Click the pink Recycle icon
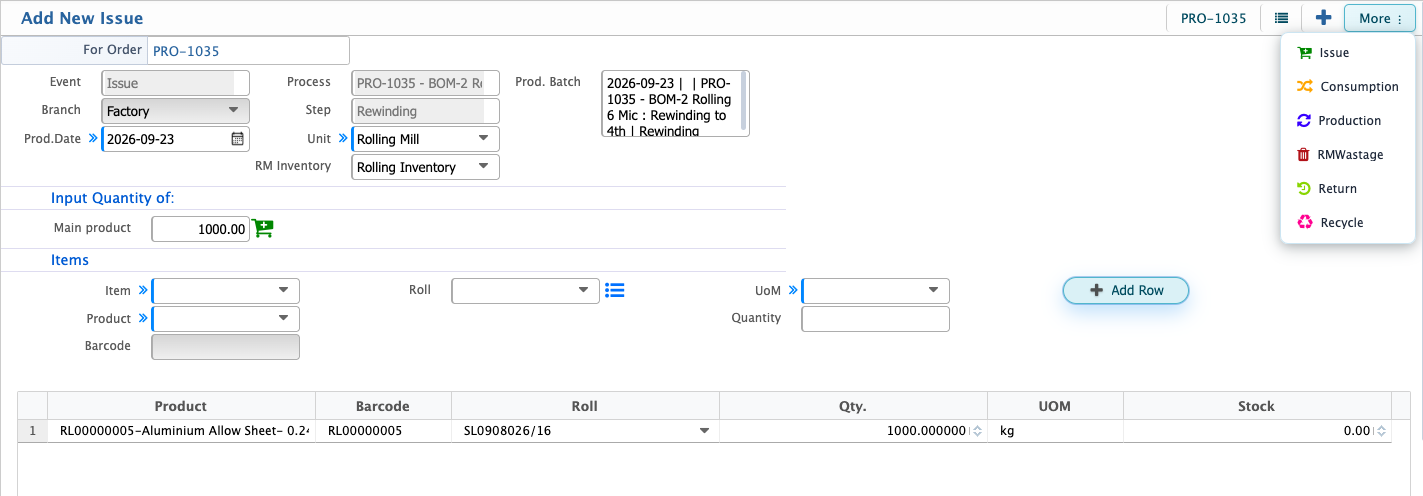Screen dimensions: 1423x496 1304,223
